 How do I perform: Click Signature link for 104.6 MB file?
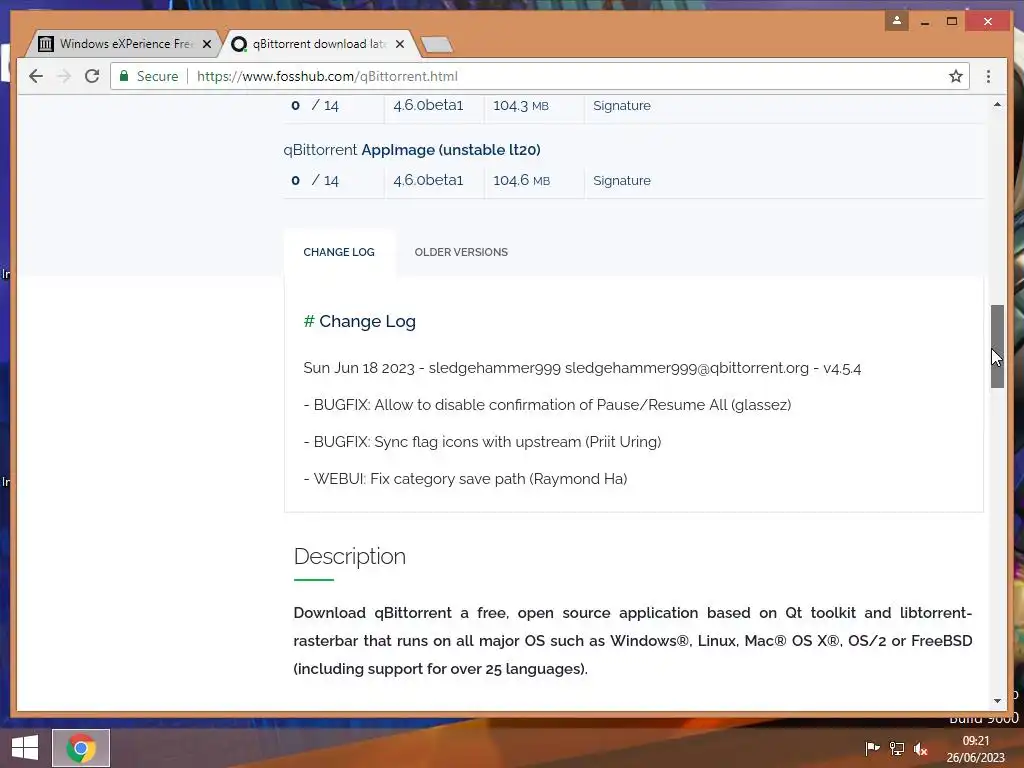point(622,180)
